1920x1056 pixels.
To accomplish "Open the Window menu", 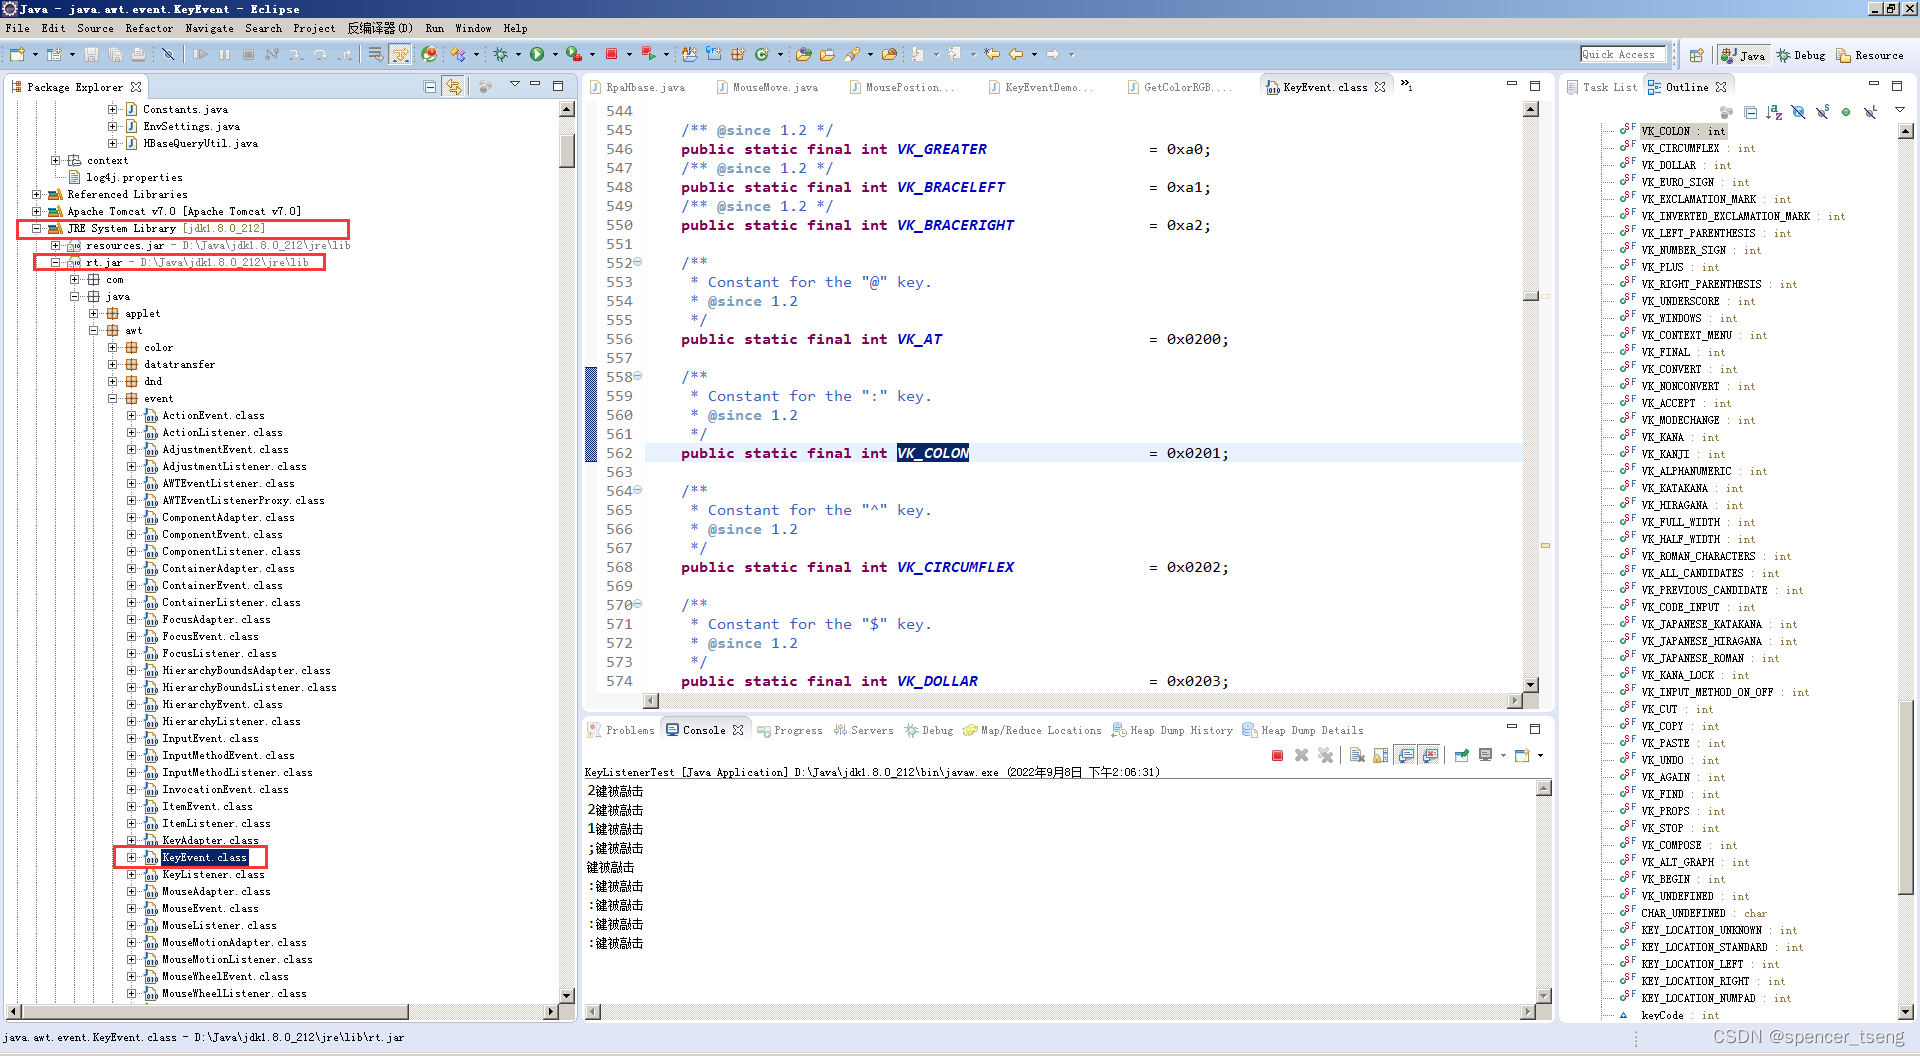I will coord(473,28).
